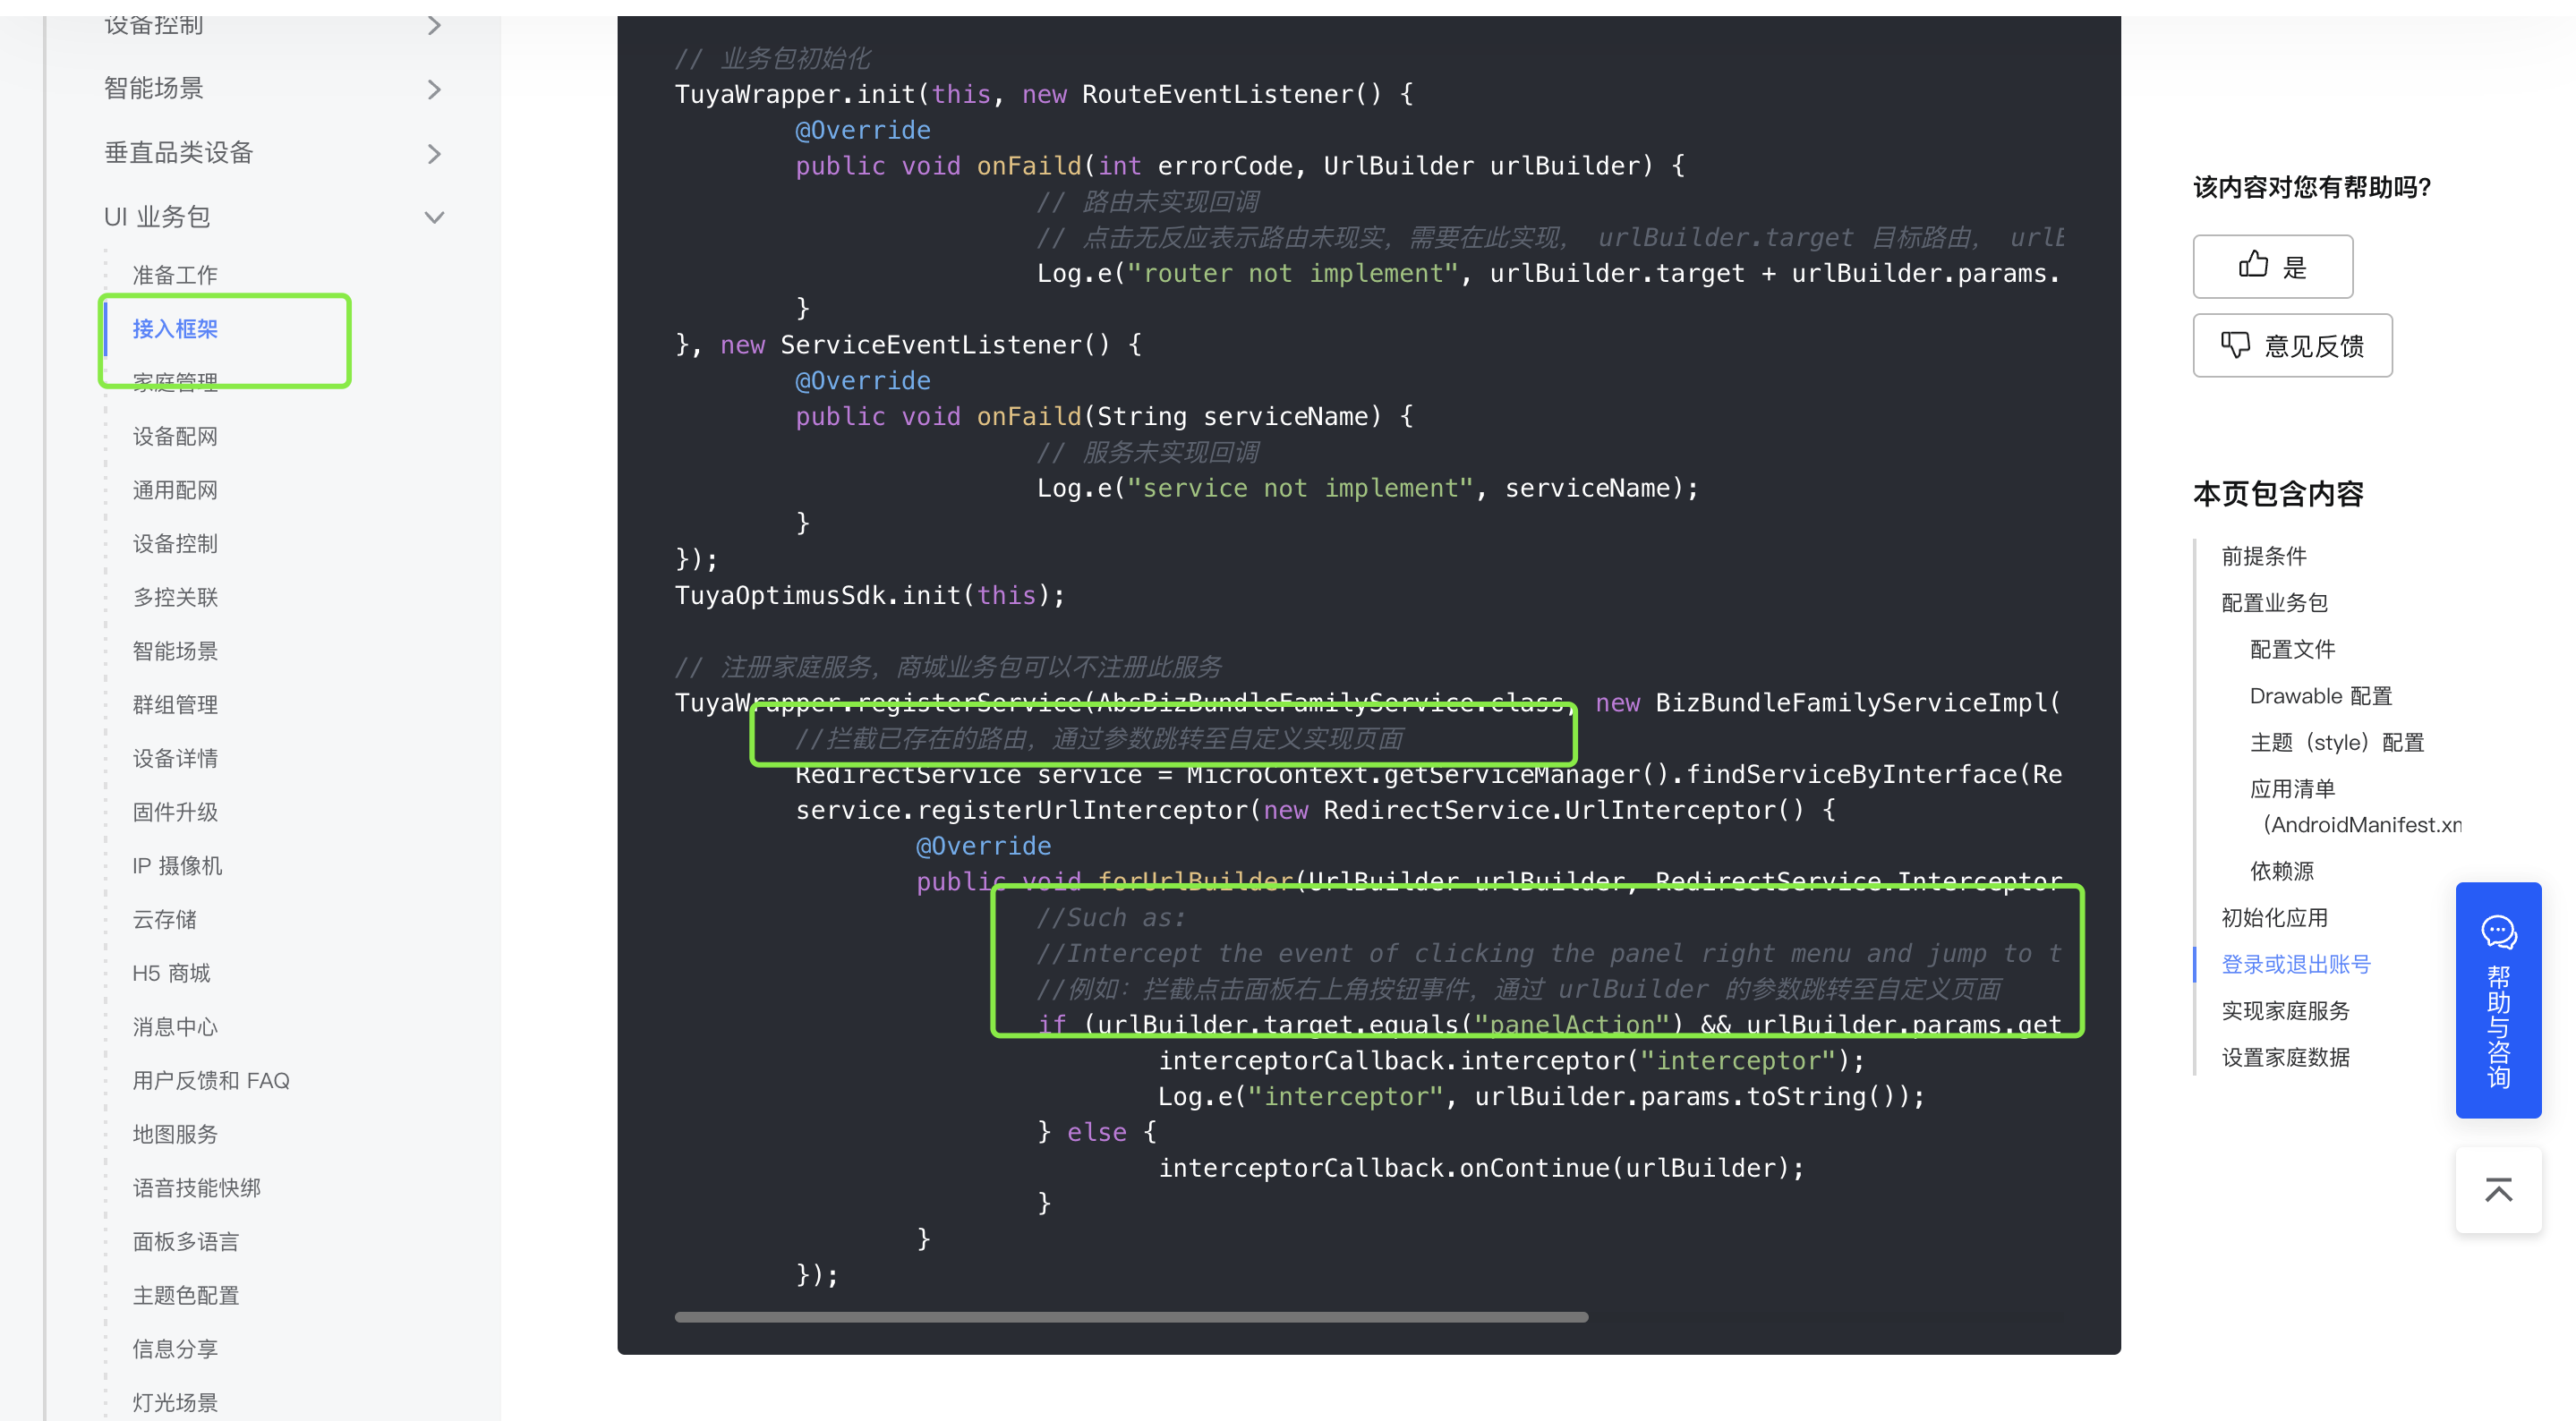Jump to 应用清单 AndroidManifest section
The image size is (2576, 1421).
point(2355,806)
